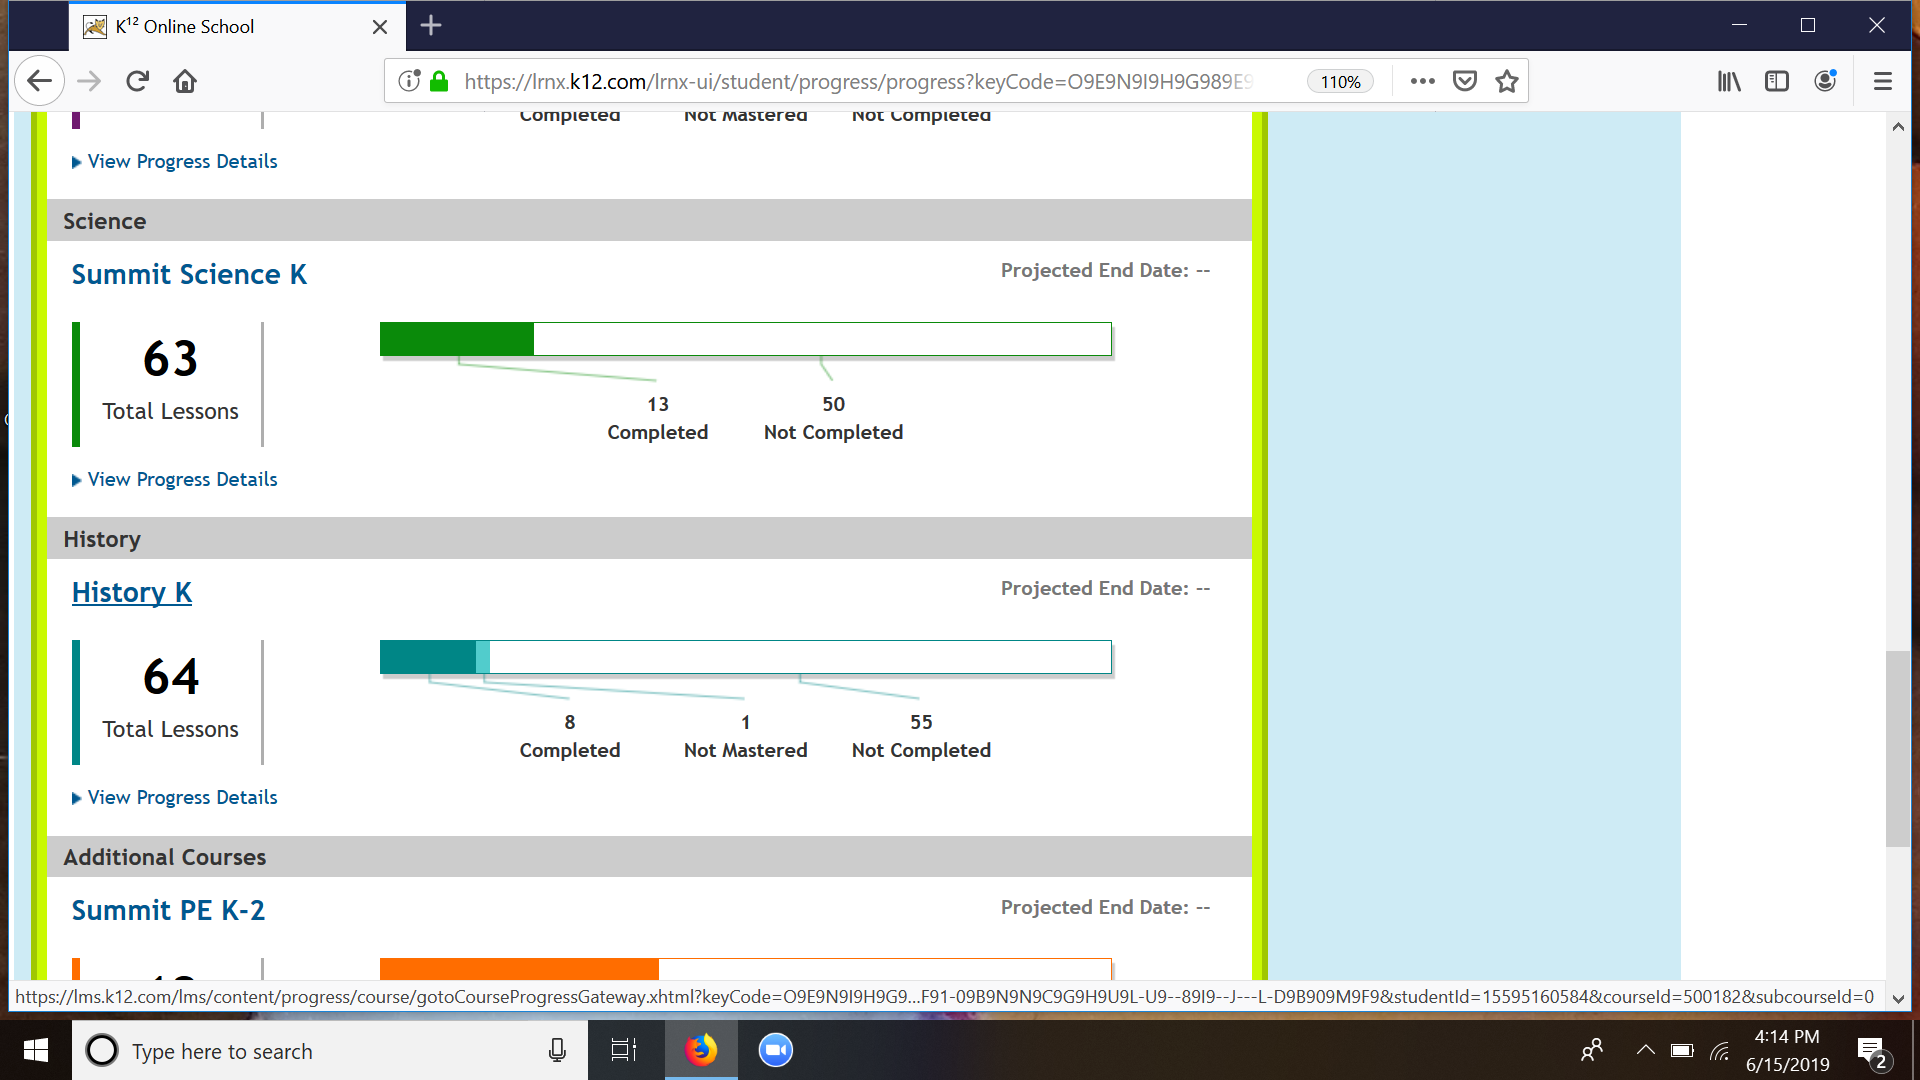Click the green padlock security icon
The width and height of the screenshot is (1920, 1080).
(x=439, y=81)
